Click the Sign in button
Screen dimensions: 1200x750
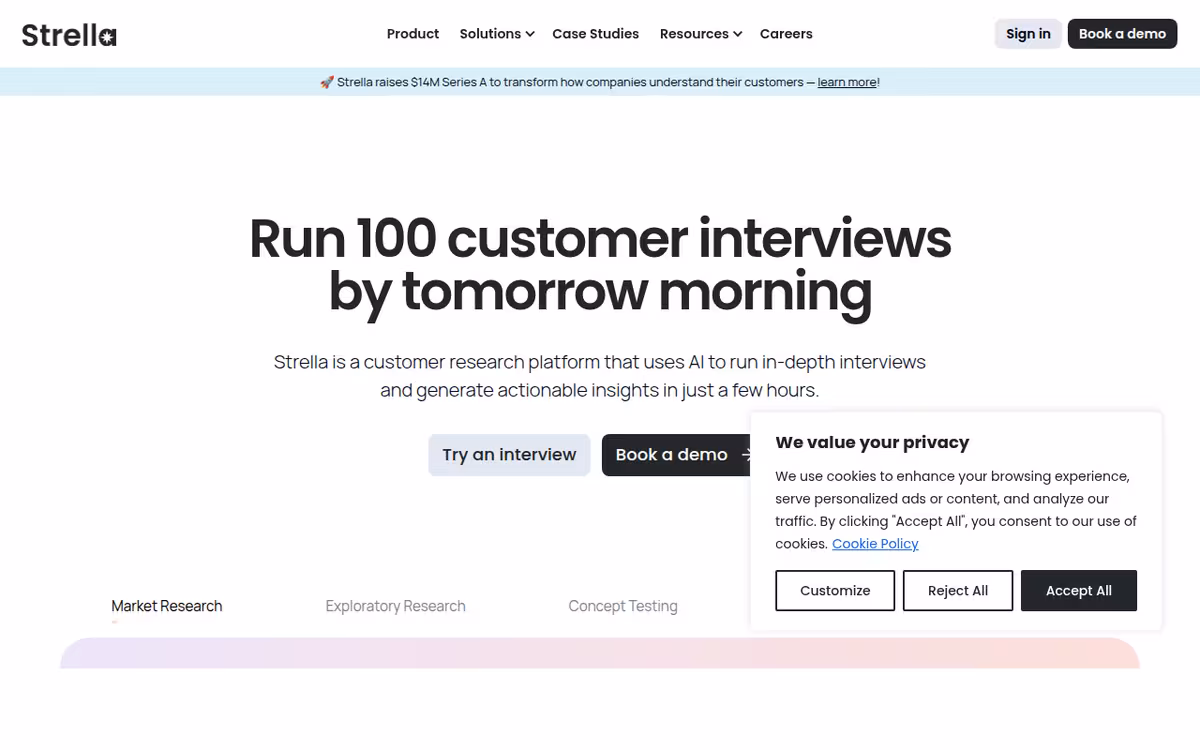coord(1028,34)
